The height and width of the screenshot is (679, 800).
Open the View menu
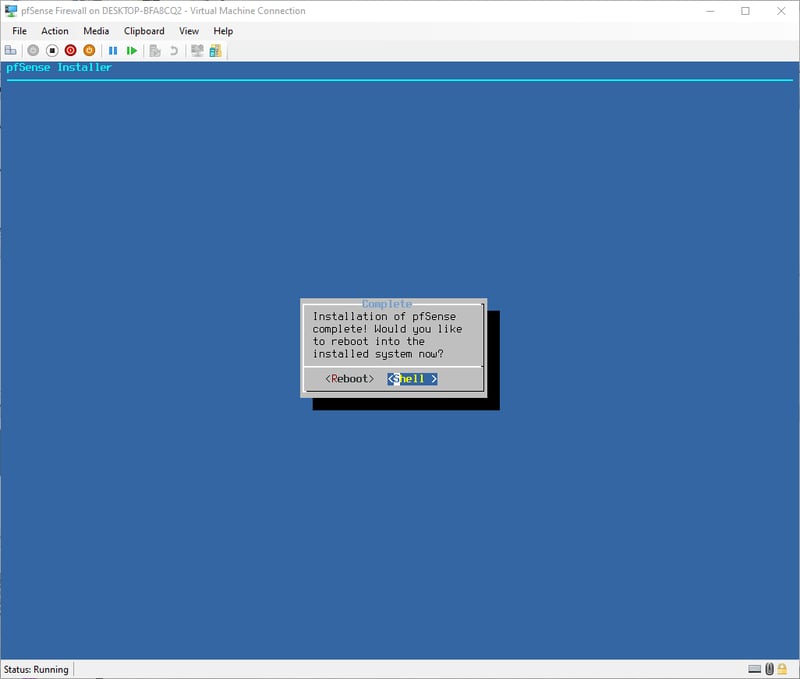coord(189,31)
